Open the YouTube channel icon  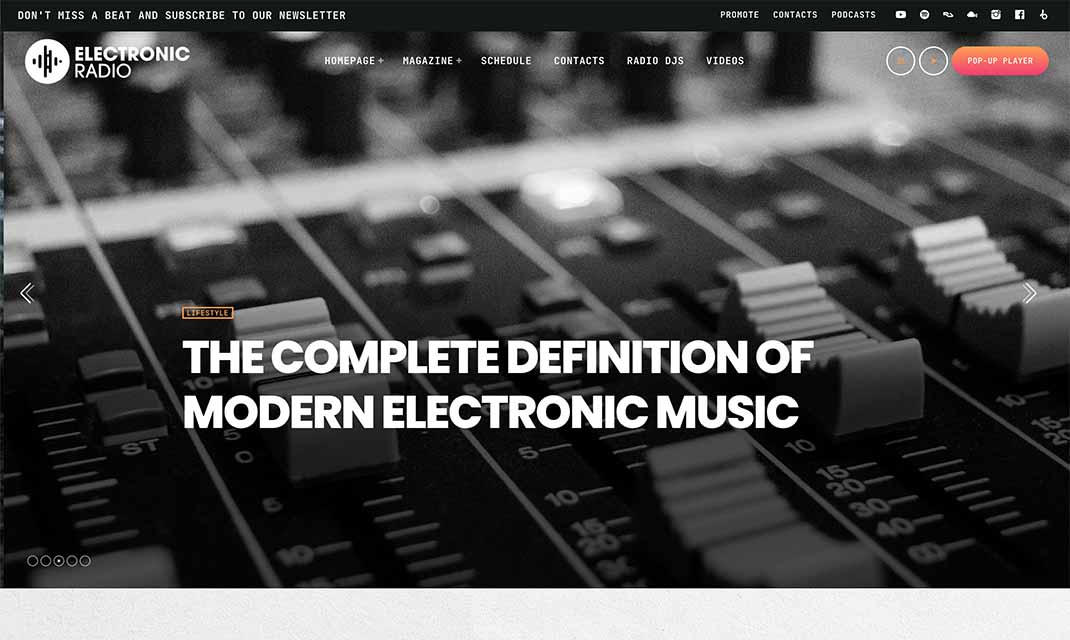click(900, 15)
